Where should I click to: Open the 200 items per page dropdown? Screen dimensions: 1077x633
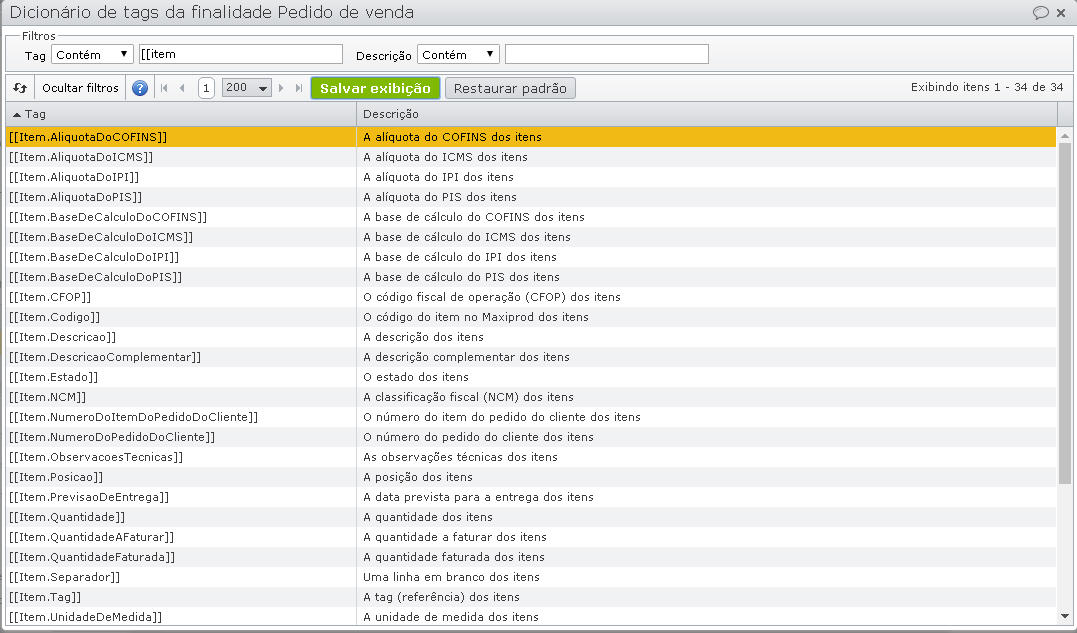pyautogui.click(x=247, y=88)
